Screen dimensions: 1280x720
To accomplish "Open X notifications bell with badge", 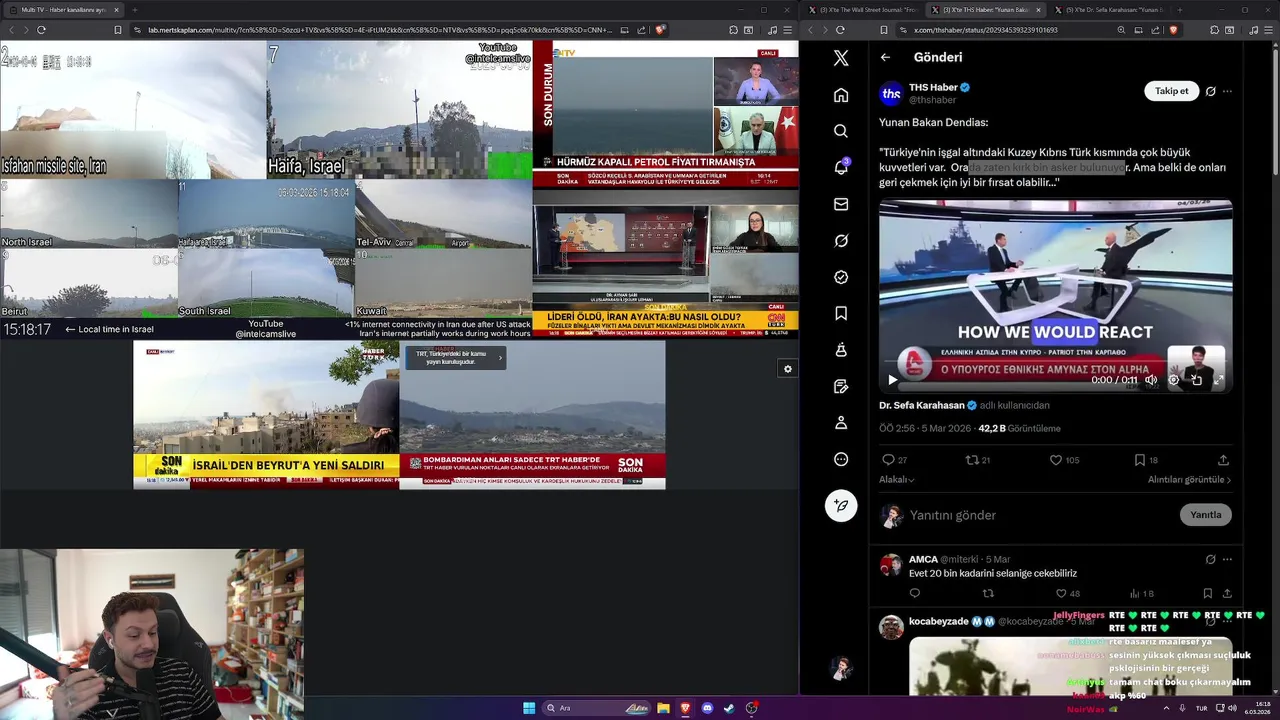I will coord(841,167).
